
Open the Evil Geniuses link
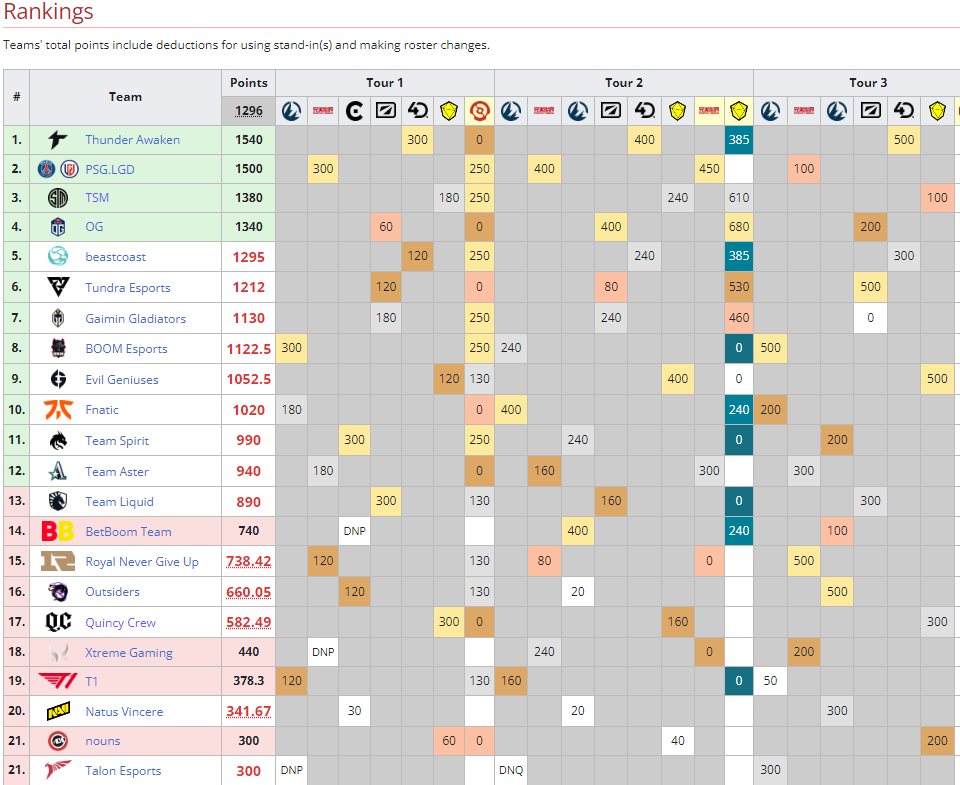pos(121,380)
